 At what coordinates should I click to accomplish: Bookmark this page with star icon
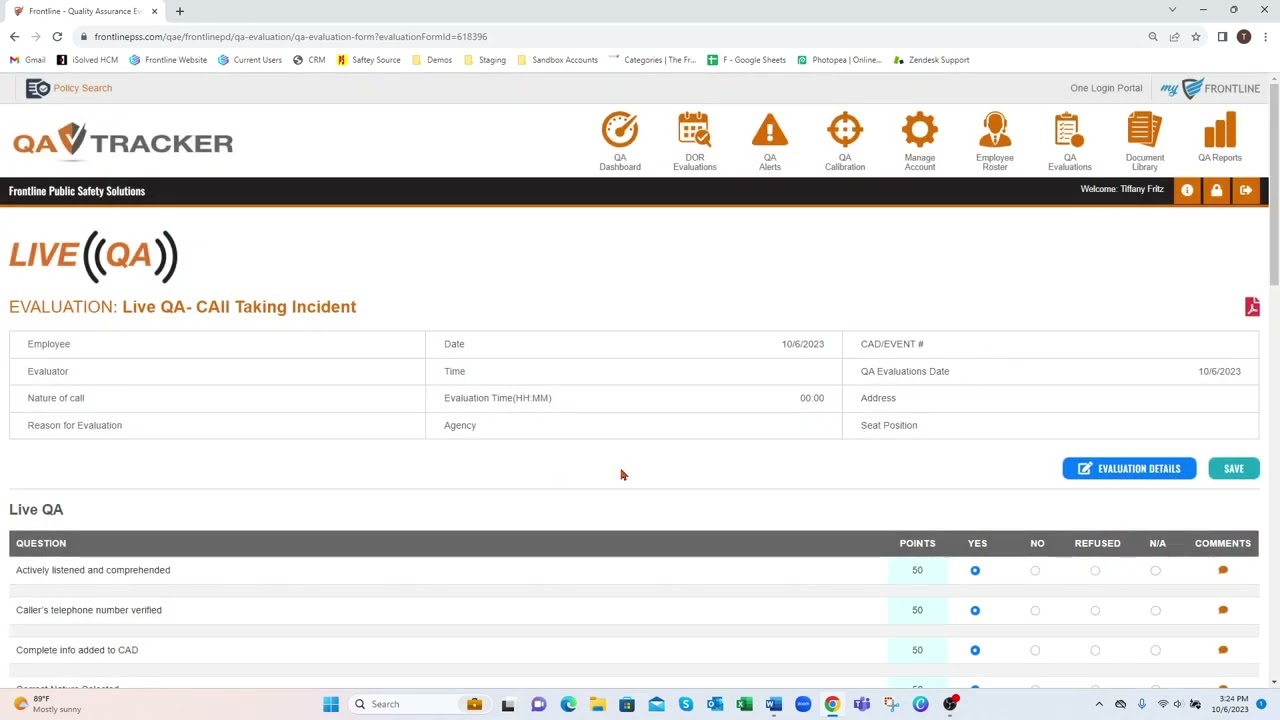coord(1195,37)
